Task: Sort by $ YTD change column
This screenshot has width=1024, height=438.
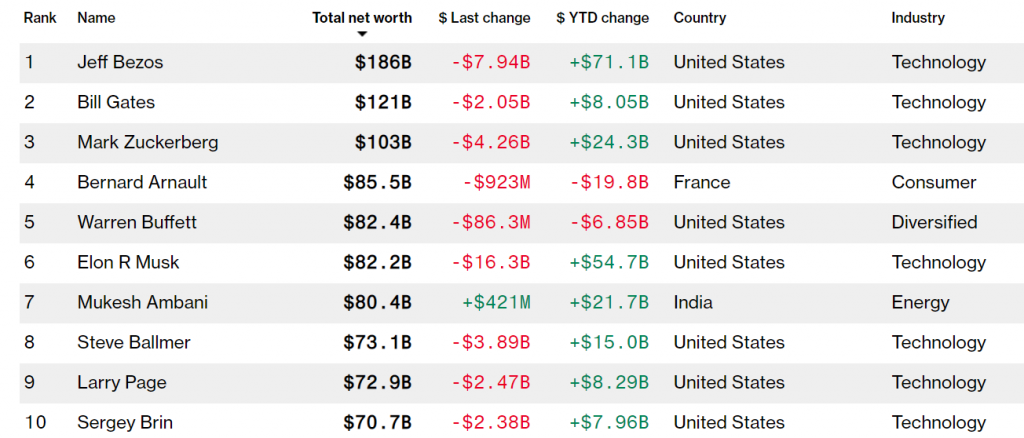Action: click(603, 18)
